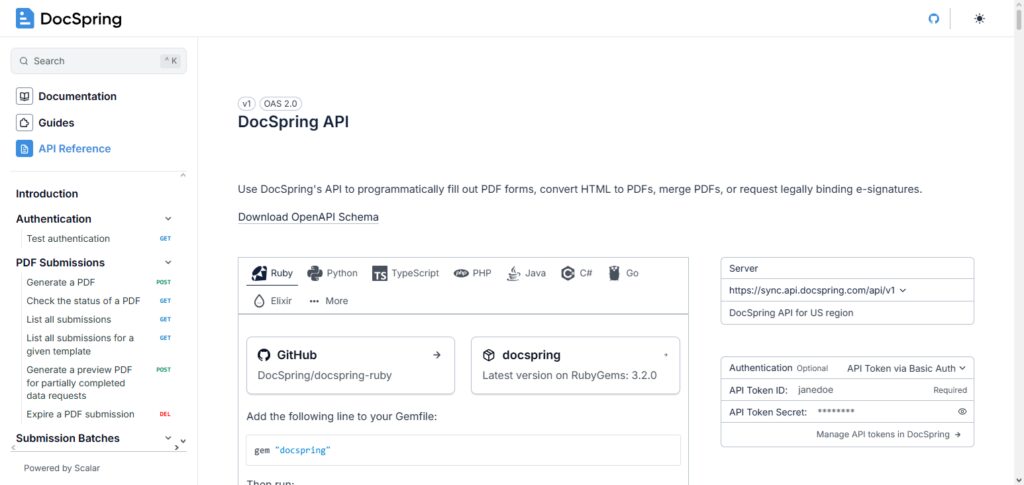Open List all submissions for a given template

click(x=99, y=345)
